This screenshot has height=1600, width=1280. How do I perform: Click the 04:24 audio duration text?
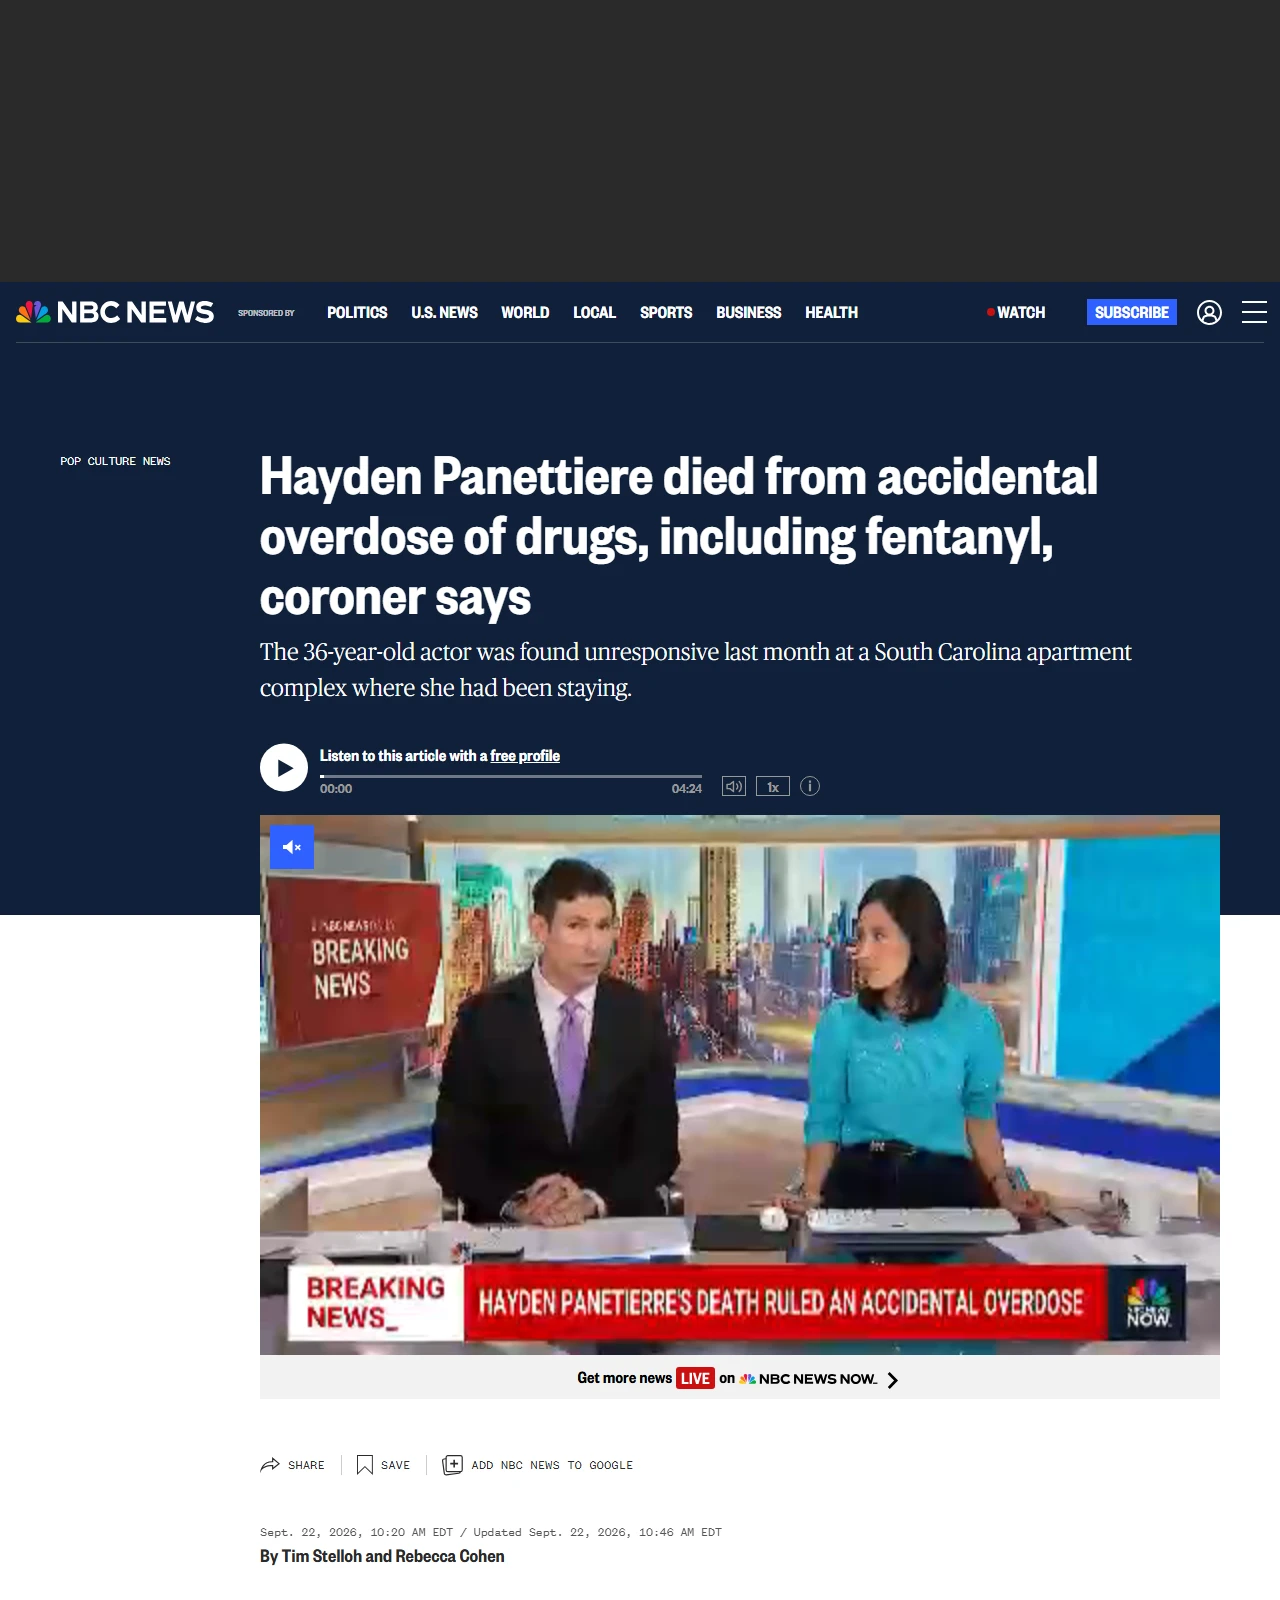pyautogui.click(x=687, y=789)
